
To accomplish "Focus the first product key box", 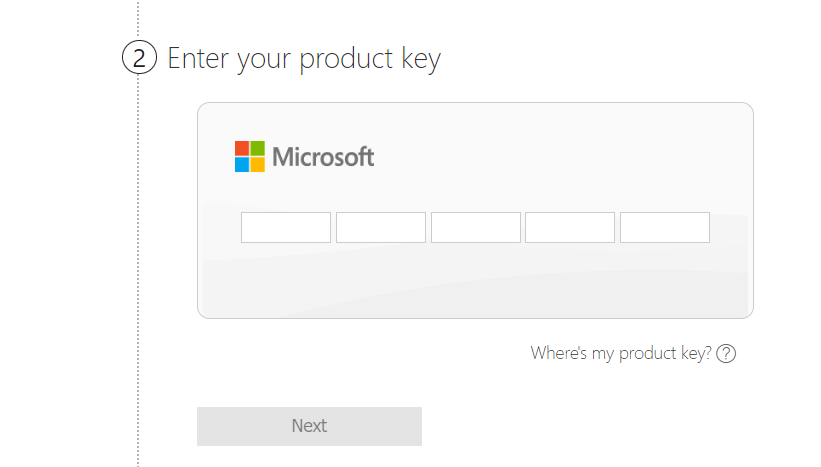I will (286, 227).
